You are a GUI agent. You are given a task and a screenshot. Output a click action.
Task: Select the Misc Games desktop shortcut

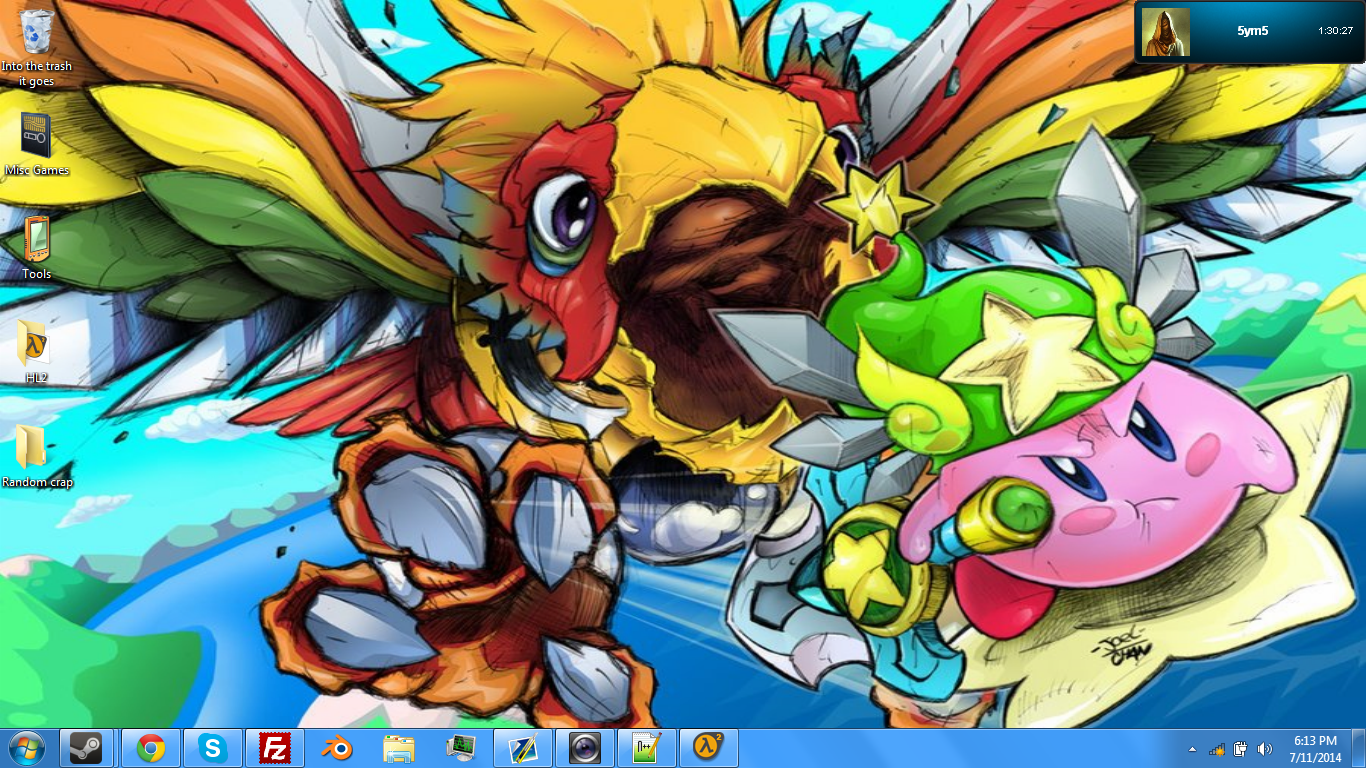[x=36, y=135]
